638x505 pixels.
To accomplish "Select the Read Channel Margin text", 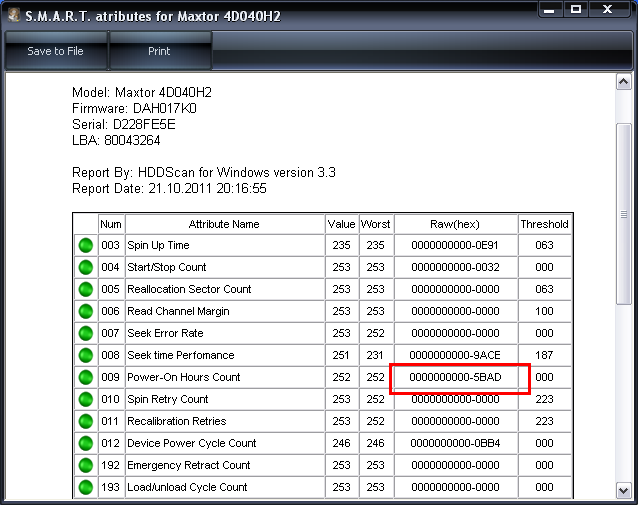I will point(178,311).
